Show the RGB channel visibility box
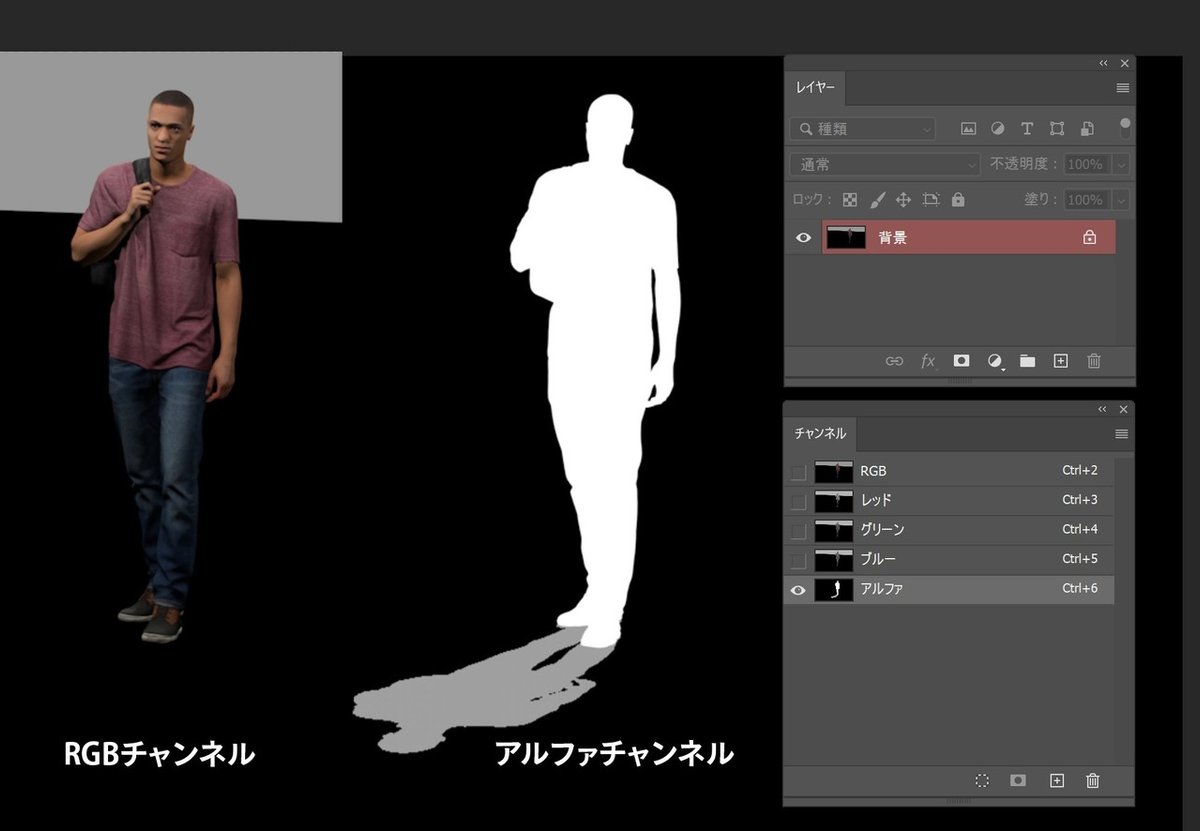The image size is (1200, 831). (798, 472)
